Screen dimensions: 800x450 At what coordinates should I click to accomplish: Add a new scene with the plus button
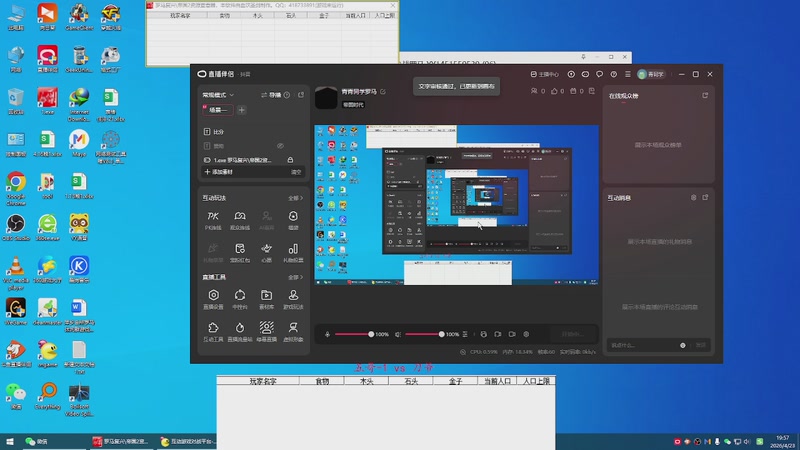coord(242,110)
